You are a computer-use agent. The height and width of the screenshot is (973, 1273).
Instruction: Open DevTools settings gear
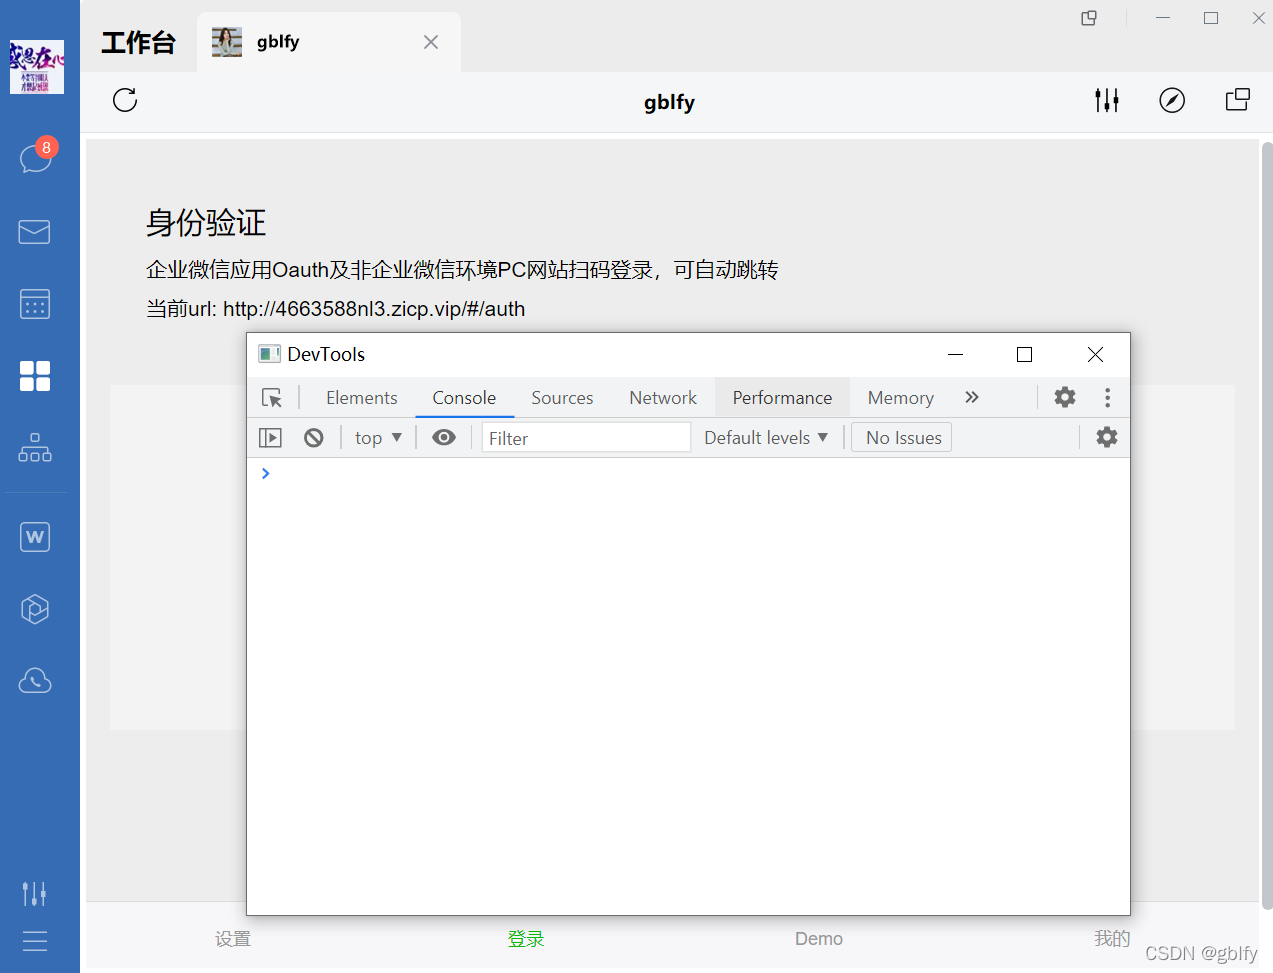click(1063, 397)
